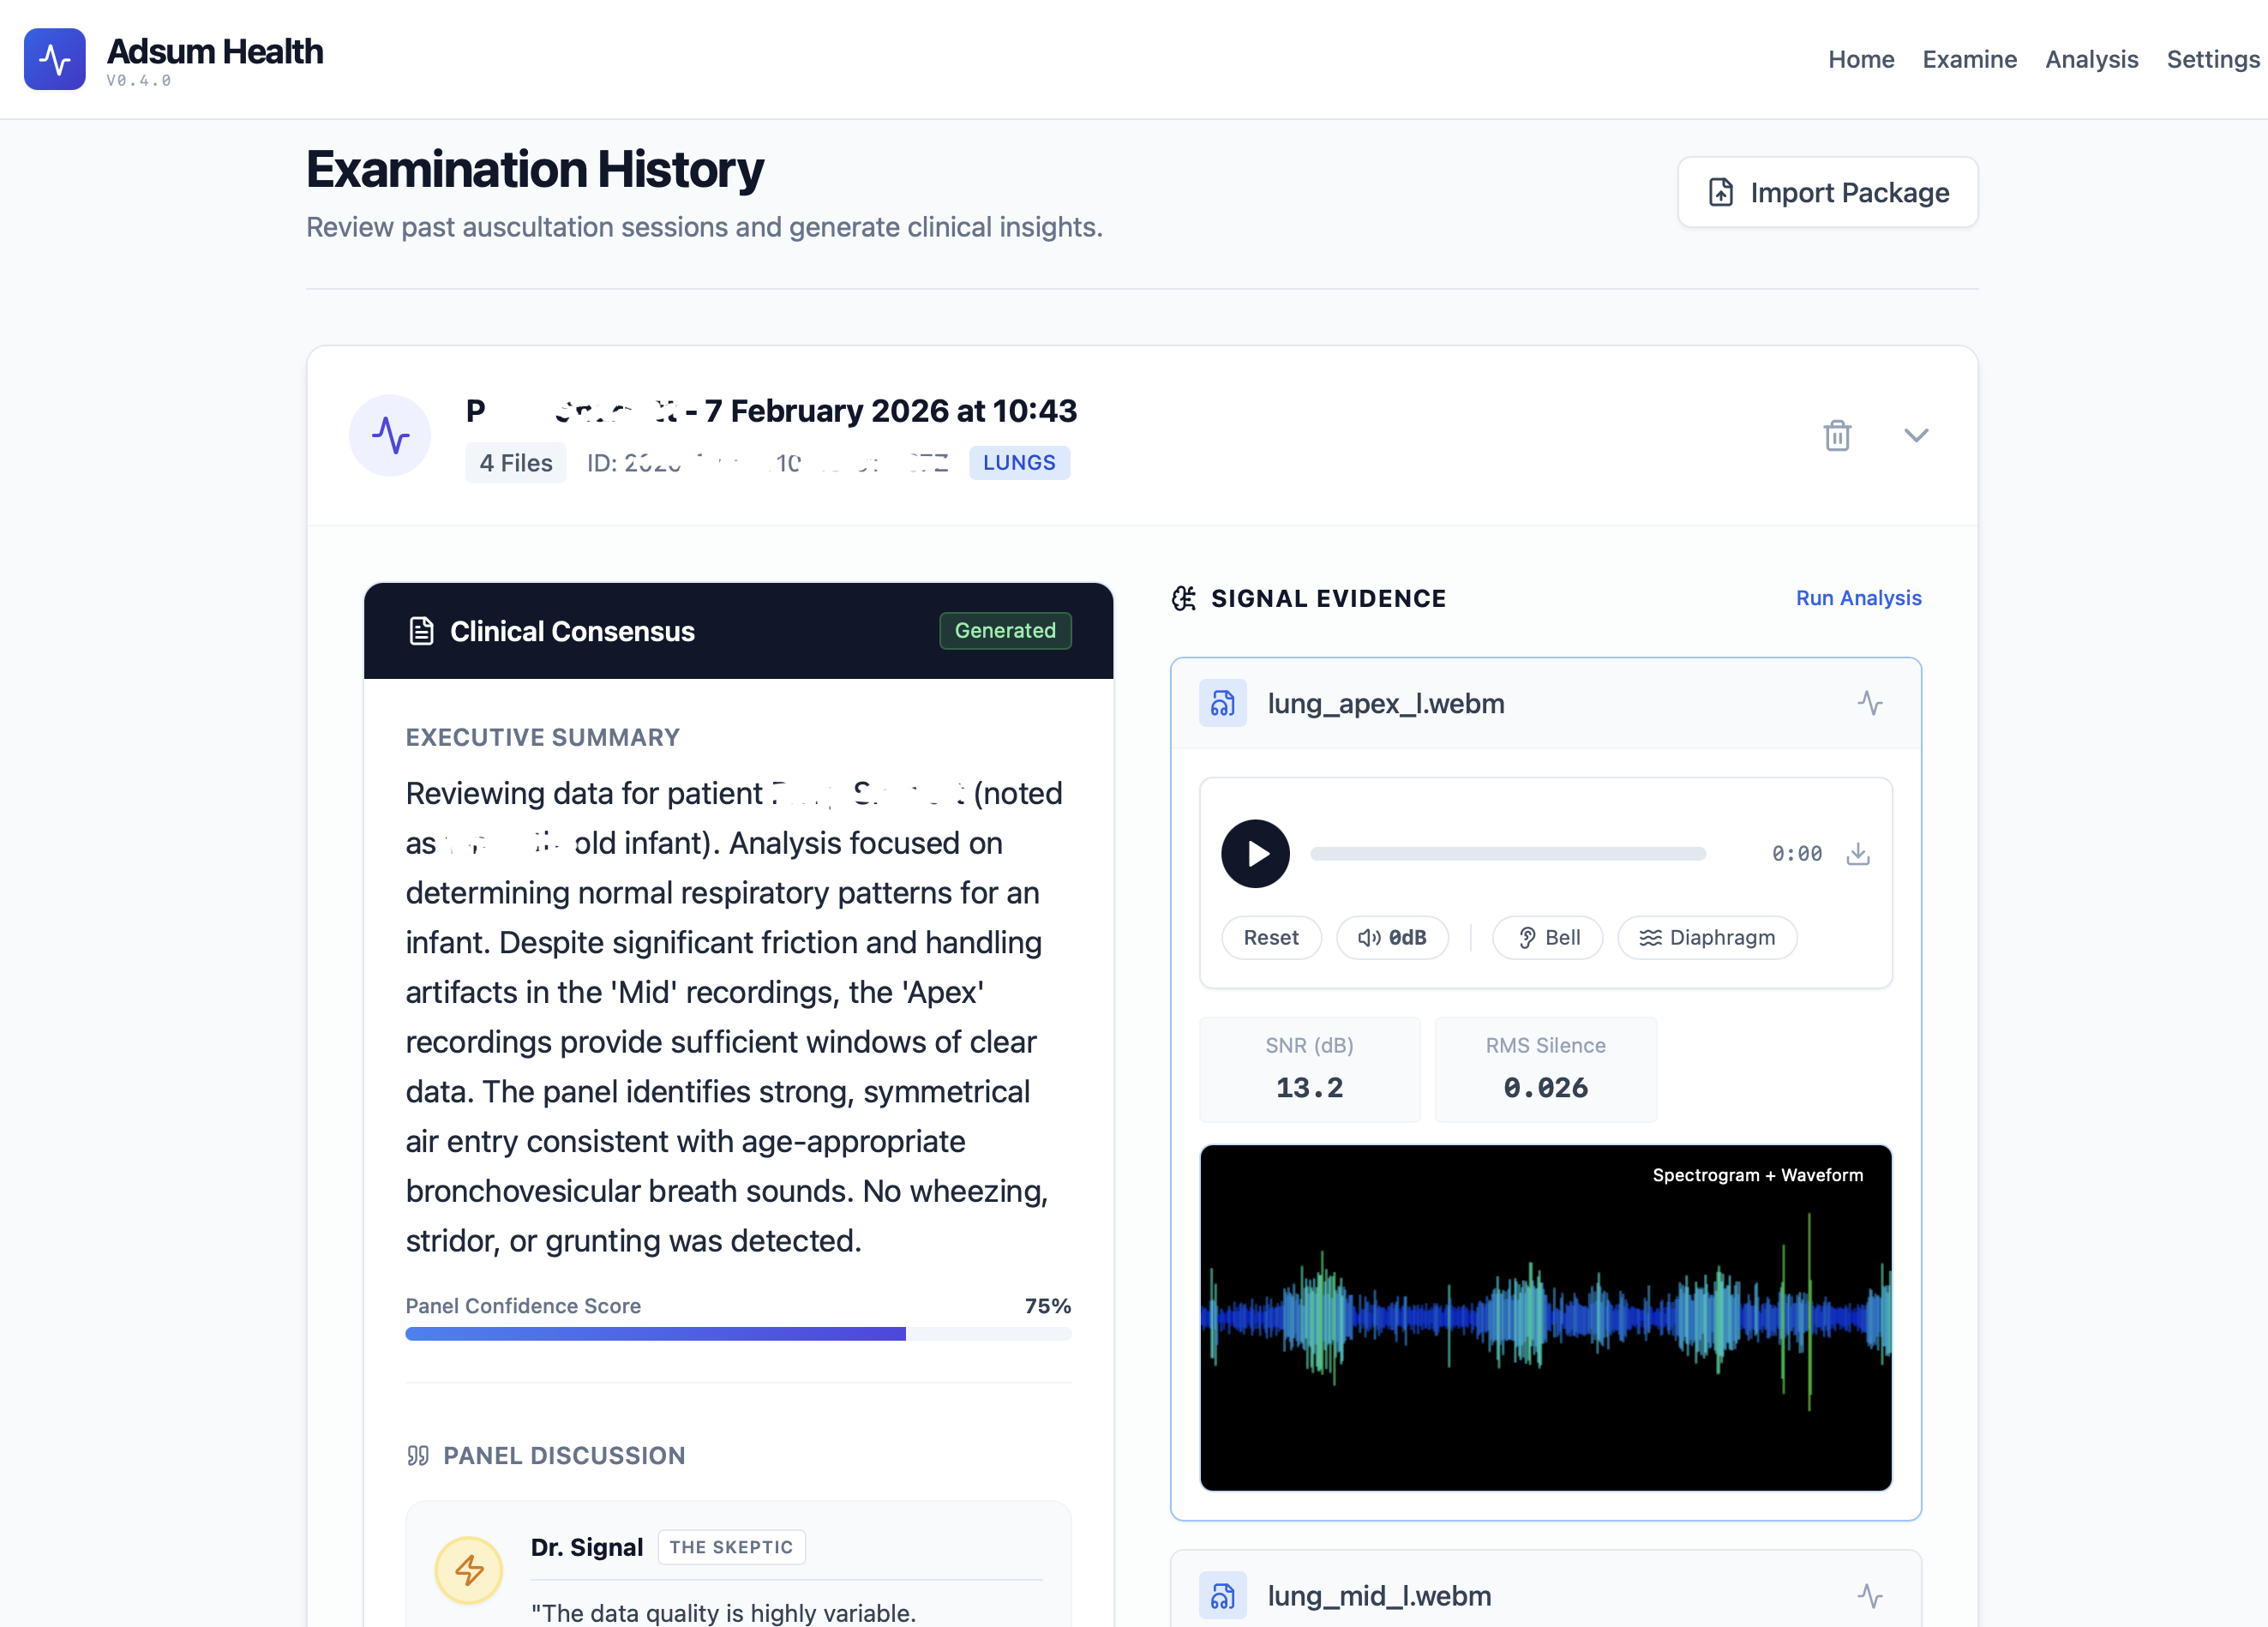Toggle the 0dB volume gain button
Viewport: 2268px width, 1627px height.
pyautogui.click(x=1391, y=937)
